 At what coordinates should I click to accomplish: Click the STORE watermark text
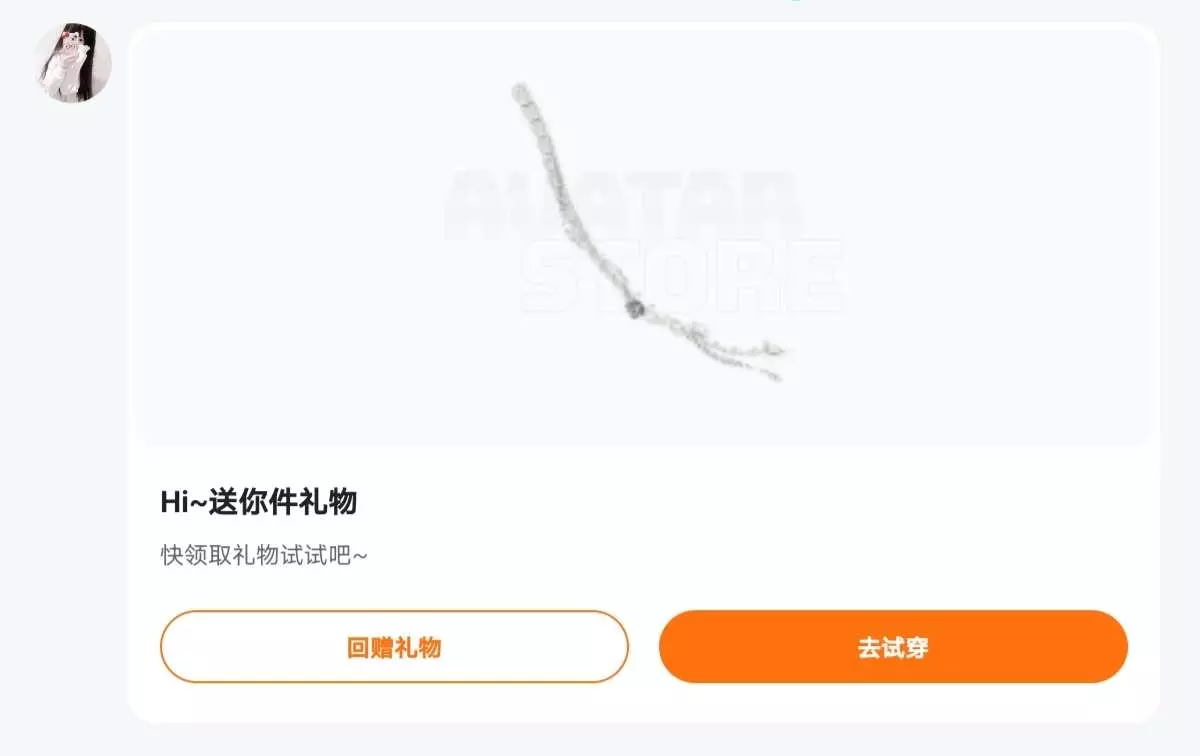coord(682,277)
